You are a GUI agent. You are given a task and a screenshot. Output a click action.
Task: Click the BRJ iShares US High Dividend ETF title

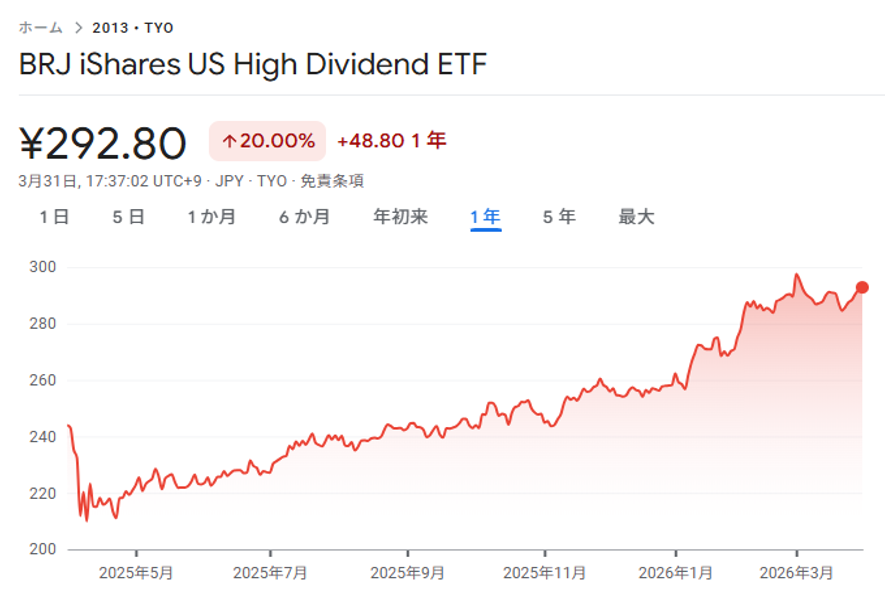pyautogui.click(x=253, y=66)
